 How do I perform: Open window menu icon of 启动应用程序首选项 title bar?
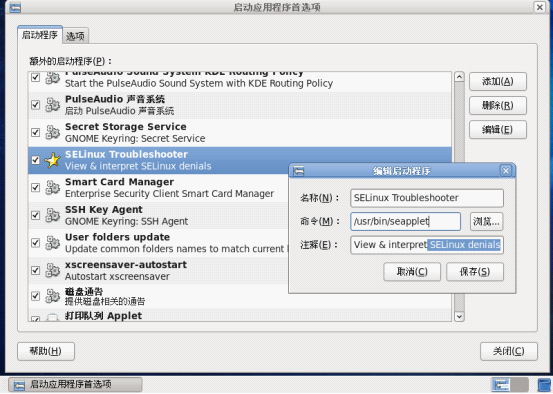[x=15, y=7]
